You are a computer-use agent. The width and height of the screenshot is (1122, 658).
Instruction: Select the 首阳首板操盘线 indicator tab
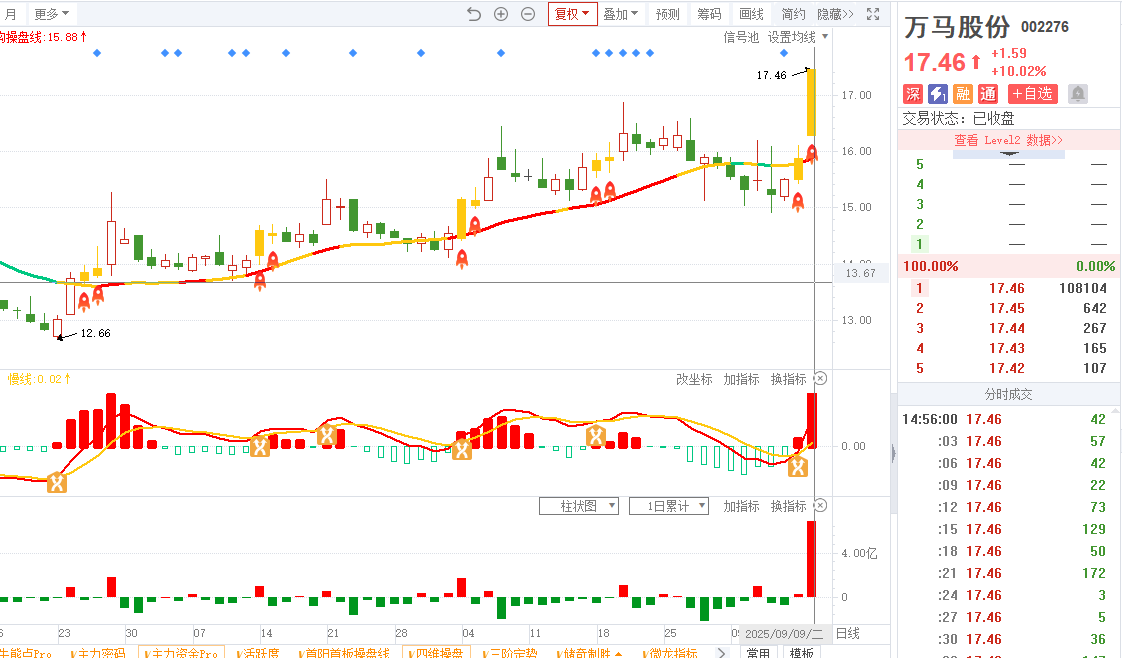343,652
